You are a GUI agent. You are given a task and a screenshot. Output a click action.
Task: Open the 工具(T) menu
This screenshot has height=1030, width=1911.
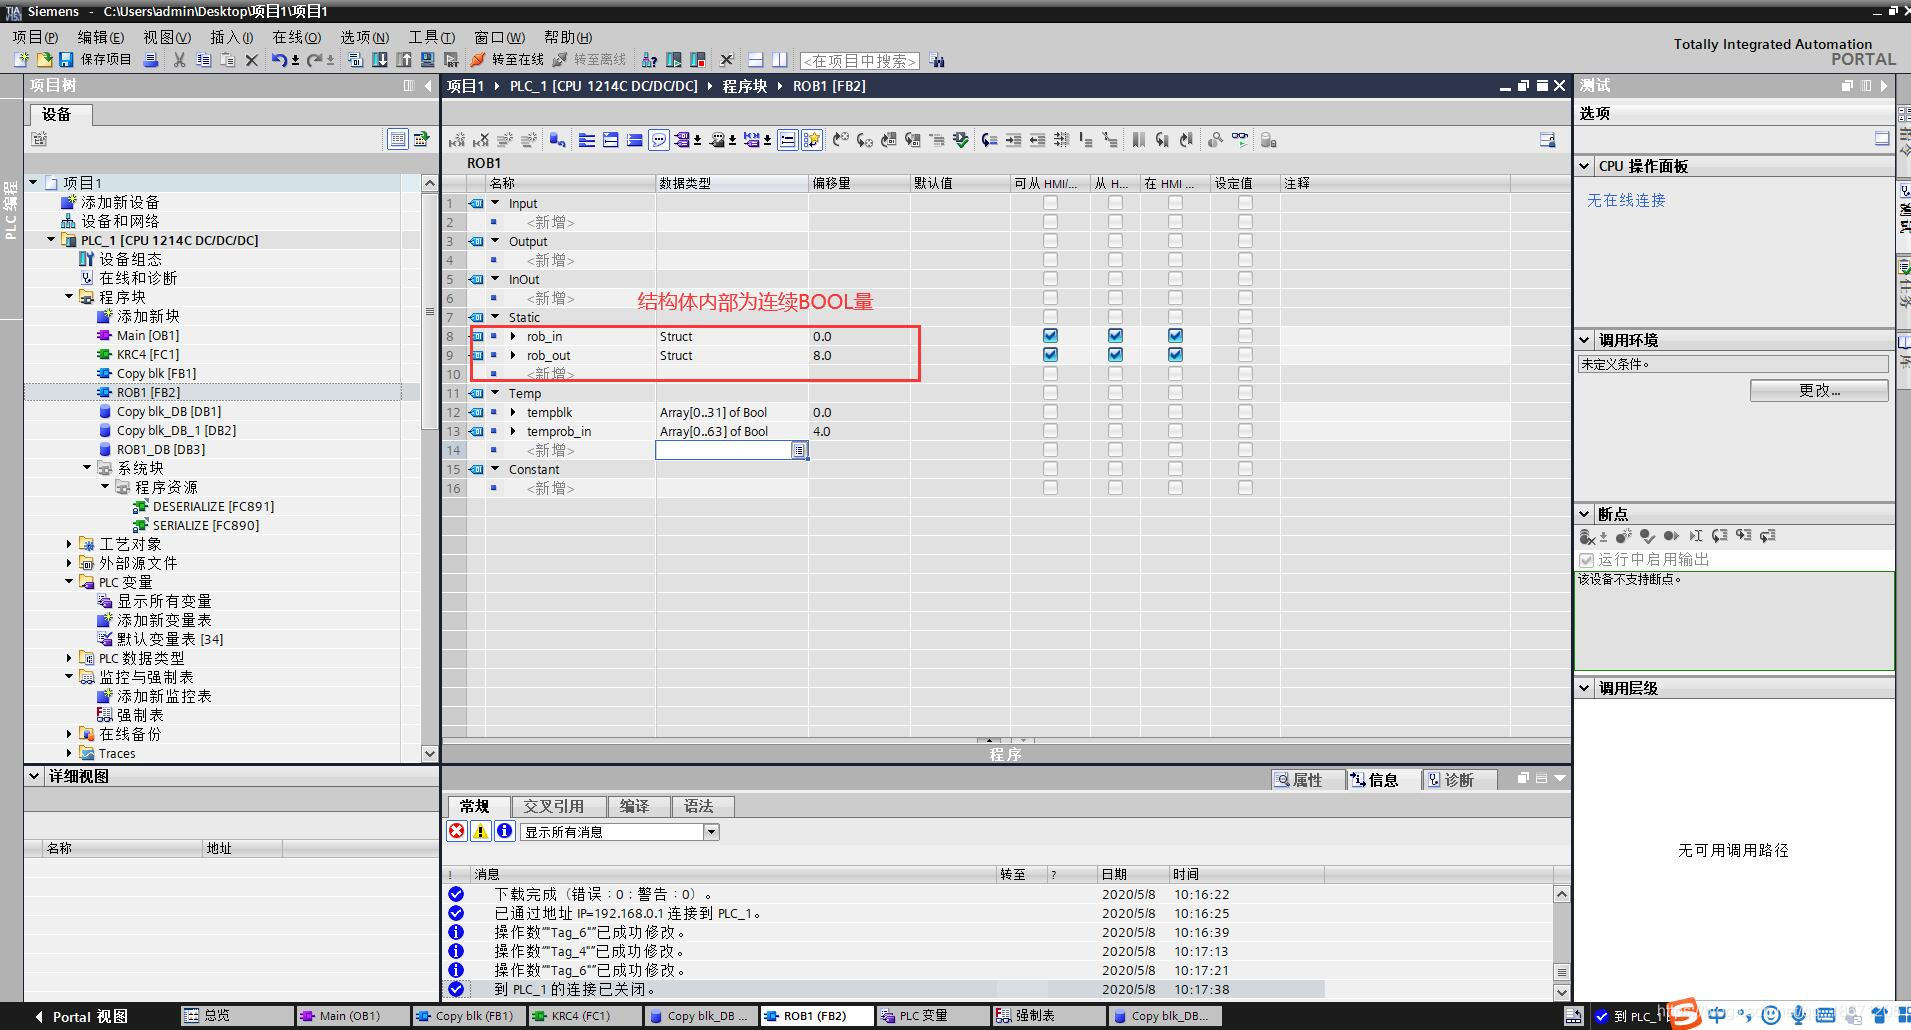tap(431, 37)
